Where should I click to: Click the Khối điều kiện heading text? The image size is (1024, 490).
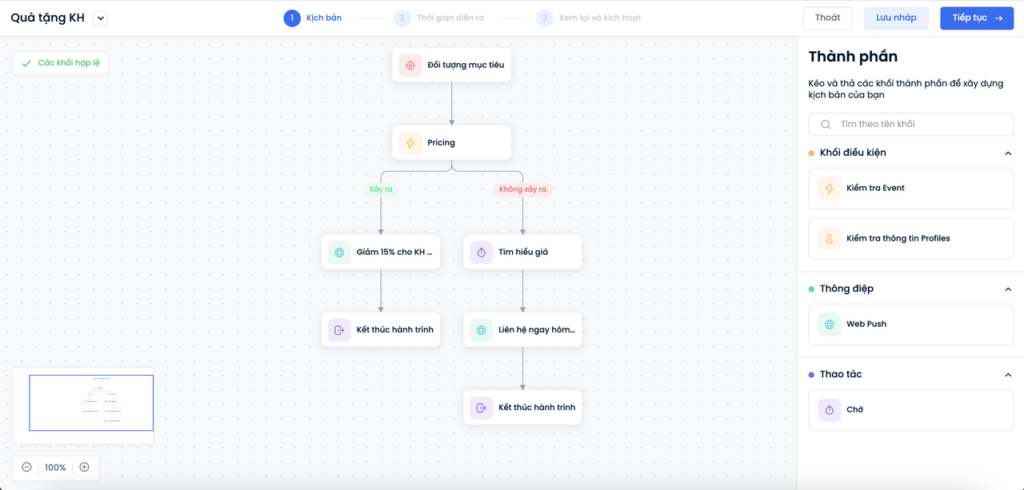[853, 153]
